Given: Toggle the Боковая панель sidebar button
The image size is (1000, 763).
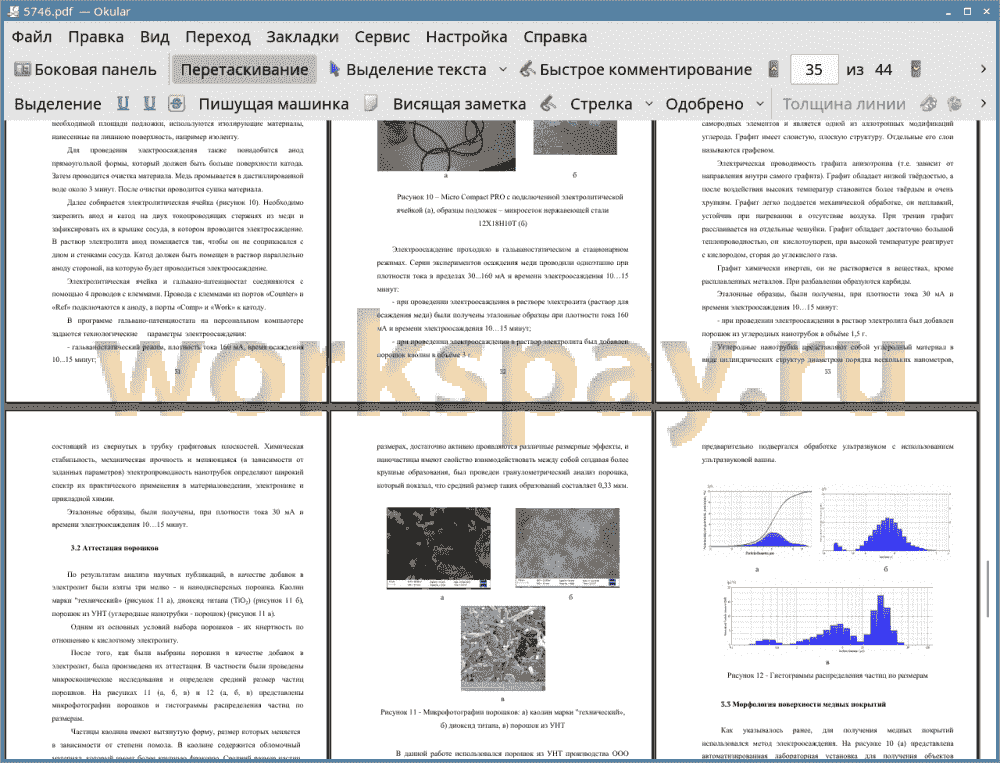Looking at the screenshot, I should (x=85, y=70).
